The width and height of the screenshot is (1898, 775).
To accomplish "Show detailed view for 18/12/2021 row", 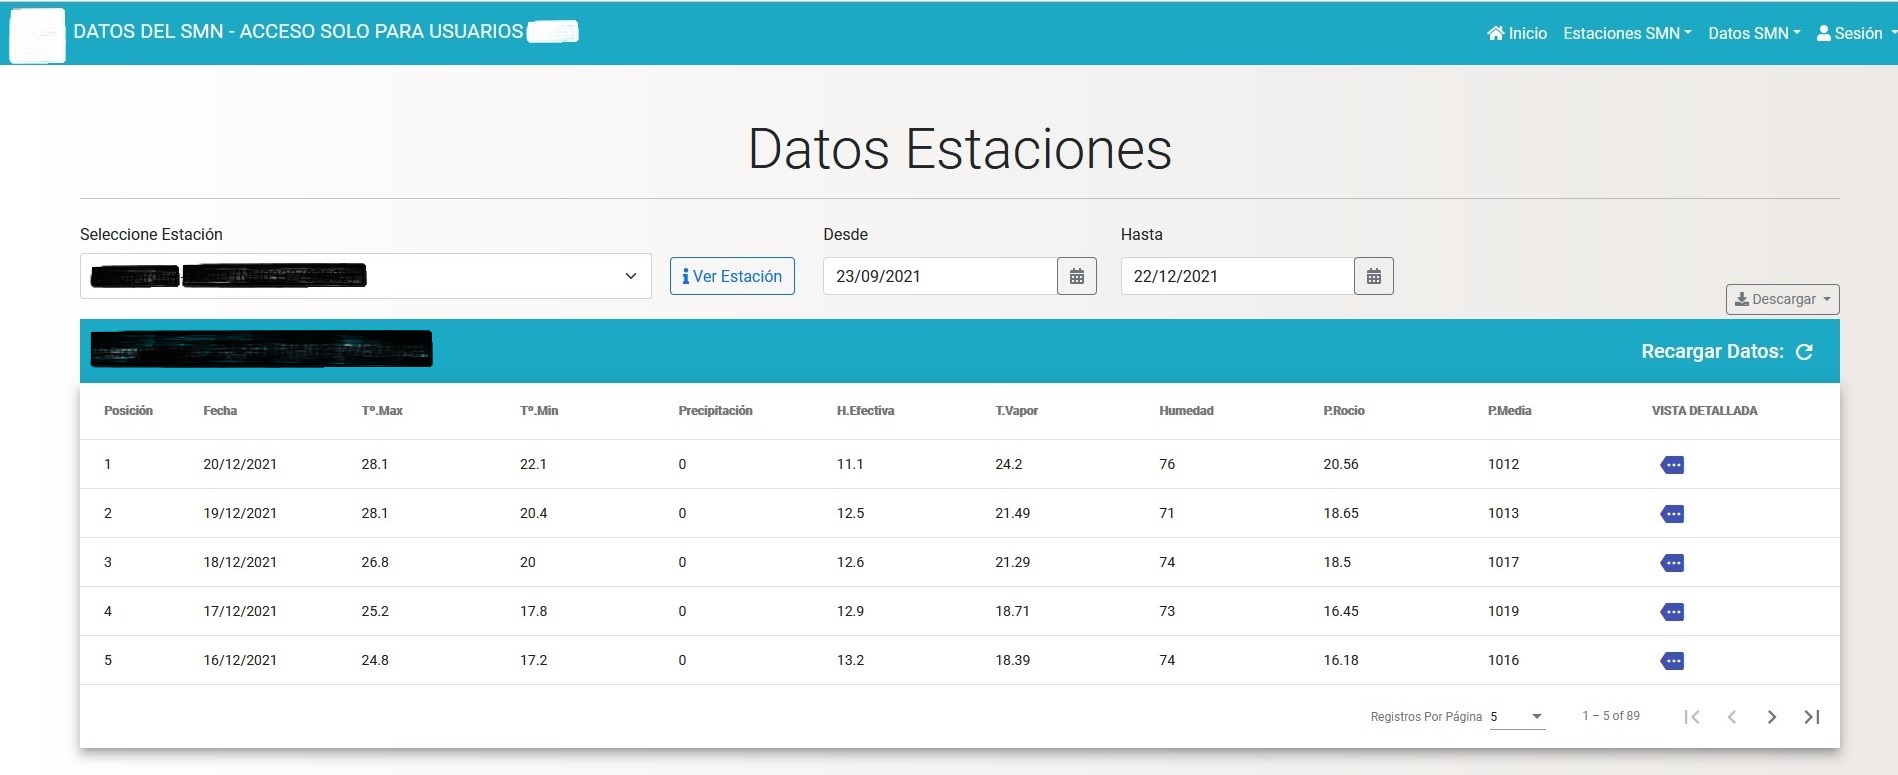I will coord(1672,563).
